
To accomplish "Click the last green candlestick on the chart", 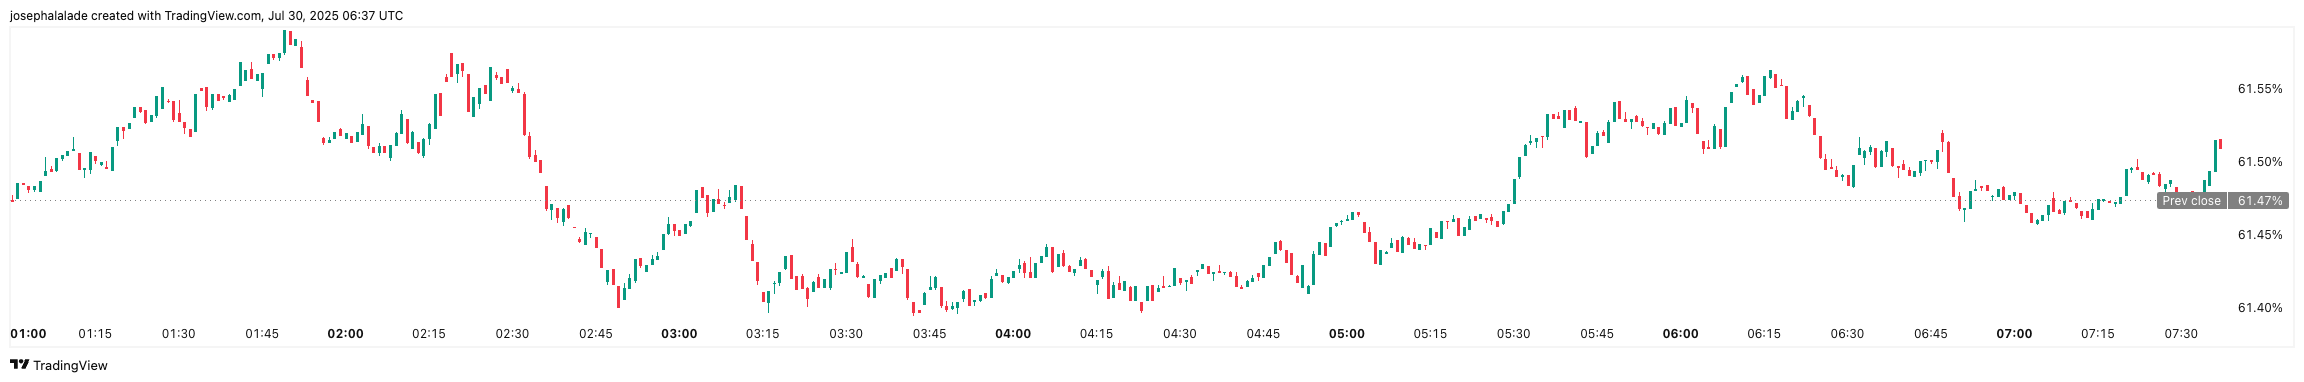I will point(2215,154).
